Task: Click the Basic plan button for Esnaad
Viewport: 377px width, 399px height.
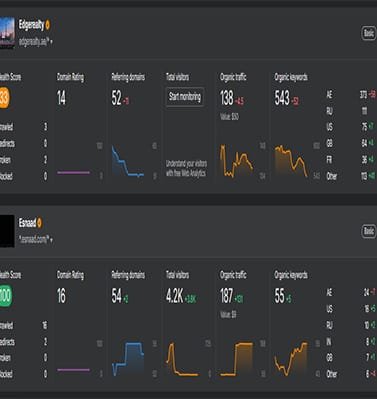Action: (369, 231)
